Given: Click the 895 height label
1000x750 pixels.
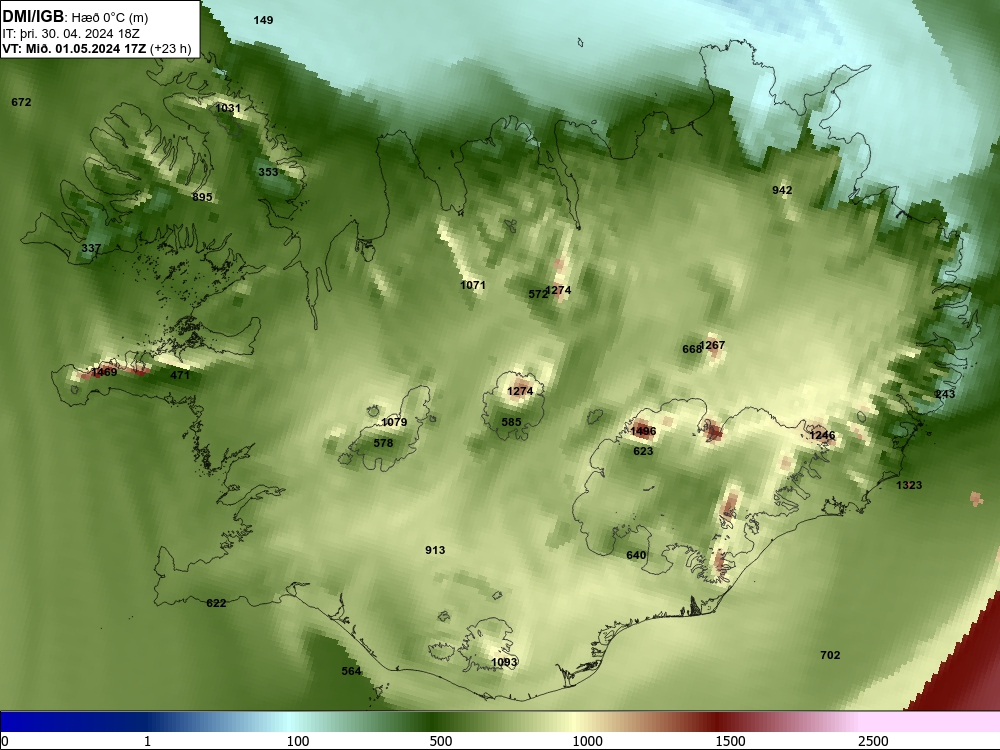Looking at the screenshot, I should tap(202, 197).
